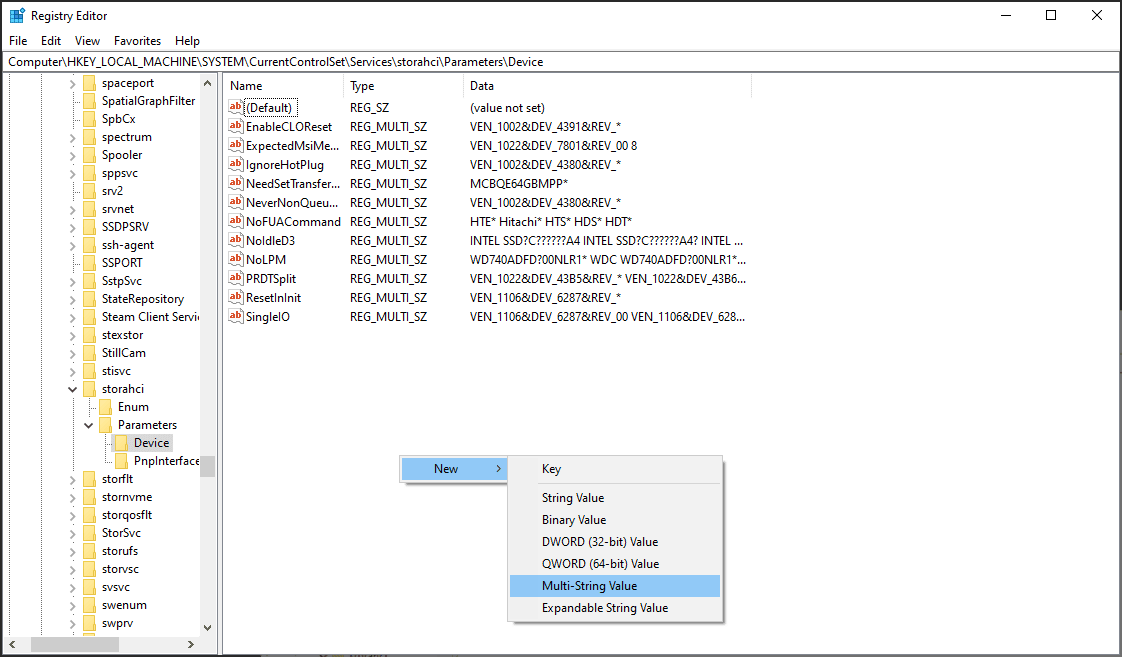Open the View menu
Image resolution: width=1122 pixels, height=657 pixels.
coord(87,41)
